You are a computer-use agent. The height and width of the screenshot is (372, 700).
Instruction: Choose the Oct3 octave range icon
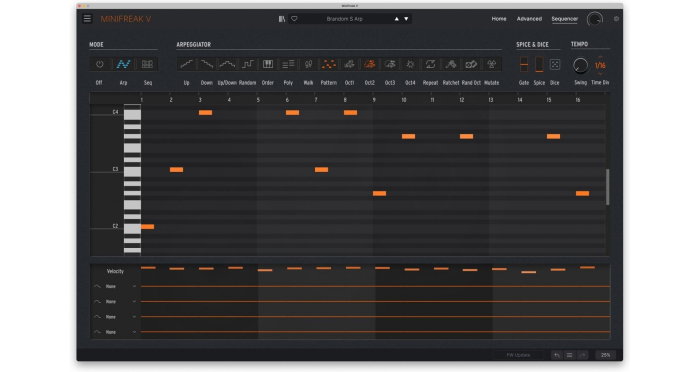(390, 64)
